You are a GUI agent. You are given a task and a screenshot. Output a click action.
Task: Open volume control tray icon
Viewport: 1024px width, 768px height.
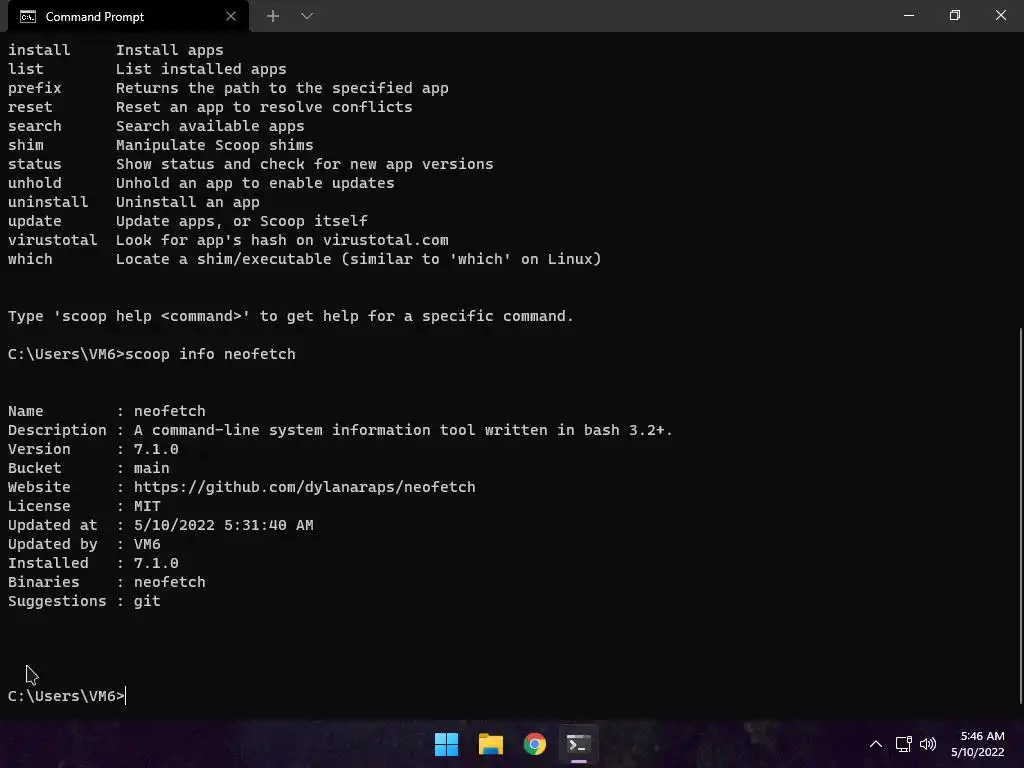point(927,744)
